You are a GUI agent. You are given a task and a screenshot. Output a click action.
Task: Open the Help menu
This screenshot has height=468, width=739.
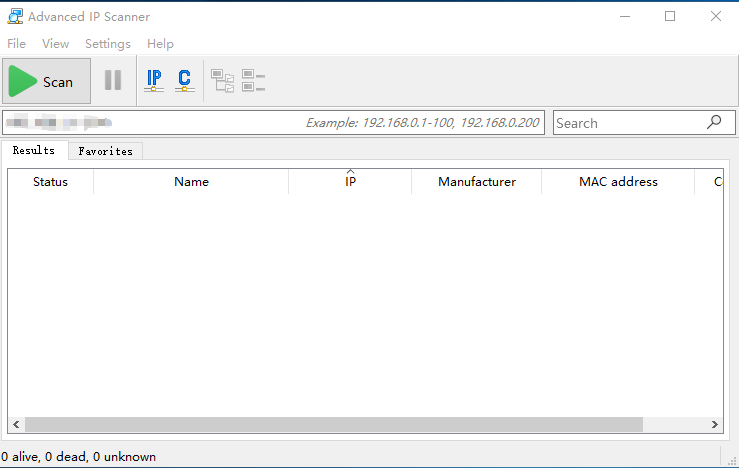click(x=160, y=44)
